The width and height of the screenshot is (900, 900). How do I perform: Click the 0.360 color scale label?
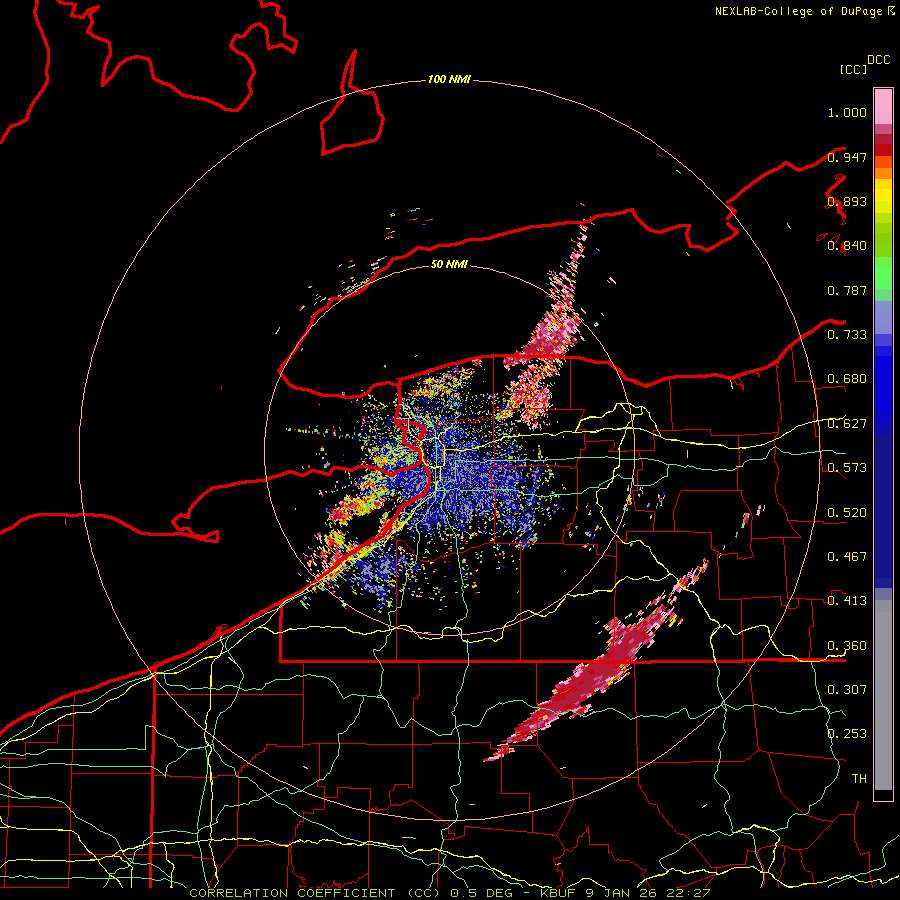click(847, 646)
